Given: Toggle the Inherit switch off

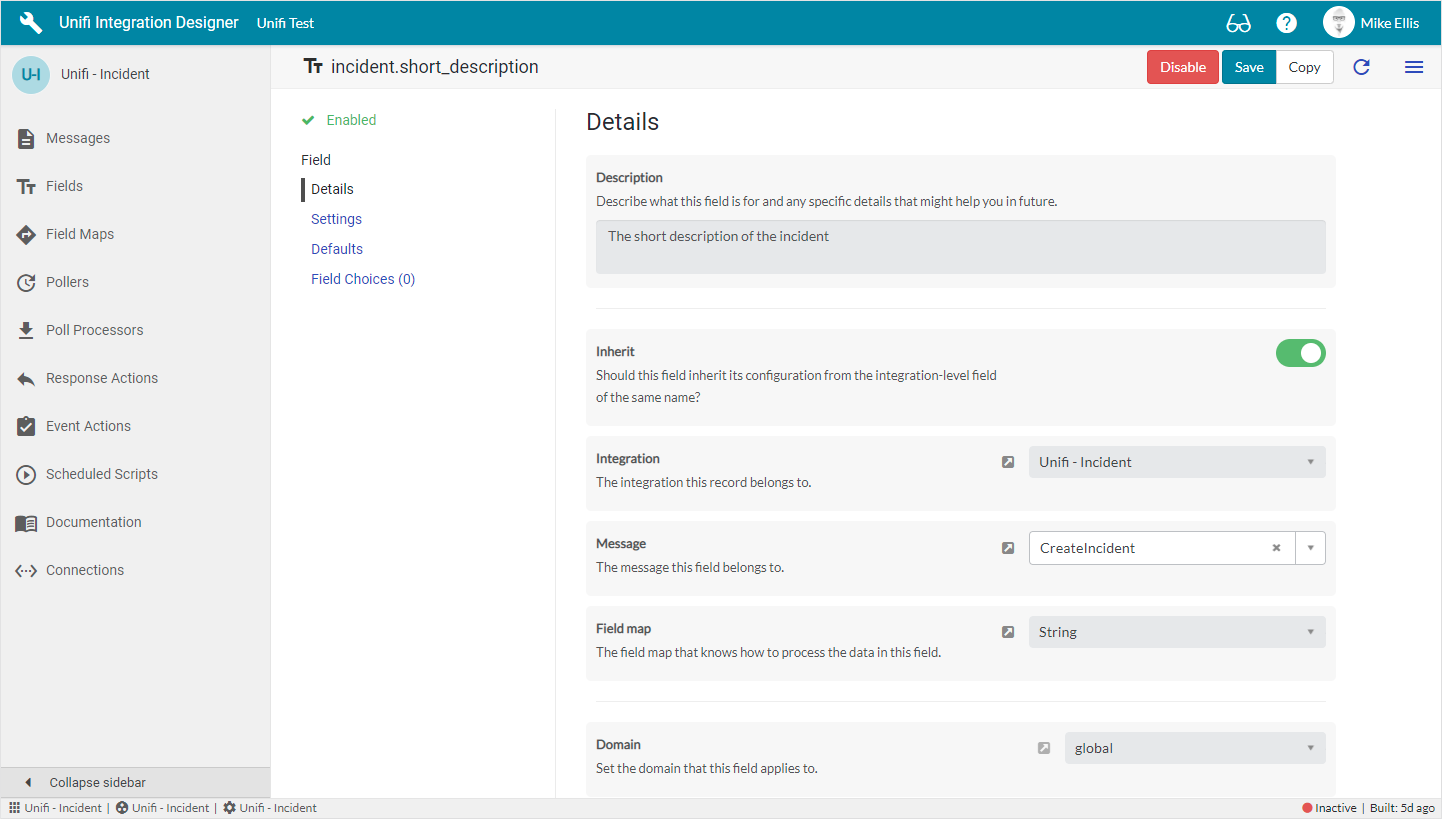Looking at the screenshot, I should tap(1300, 353).
